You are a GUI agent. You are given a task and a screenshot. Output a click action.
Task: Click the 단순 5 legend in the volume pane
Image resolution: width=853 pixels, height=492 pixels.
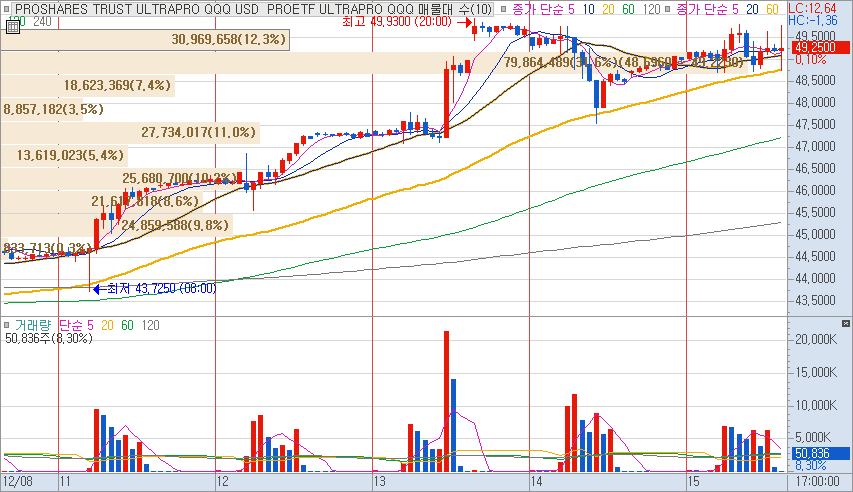tap(76, 325)
